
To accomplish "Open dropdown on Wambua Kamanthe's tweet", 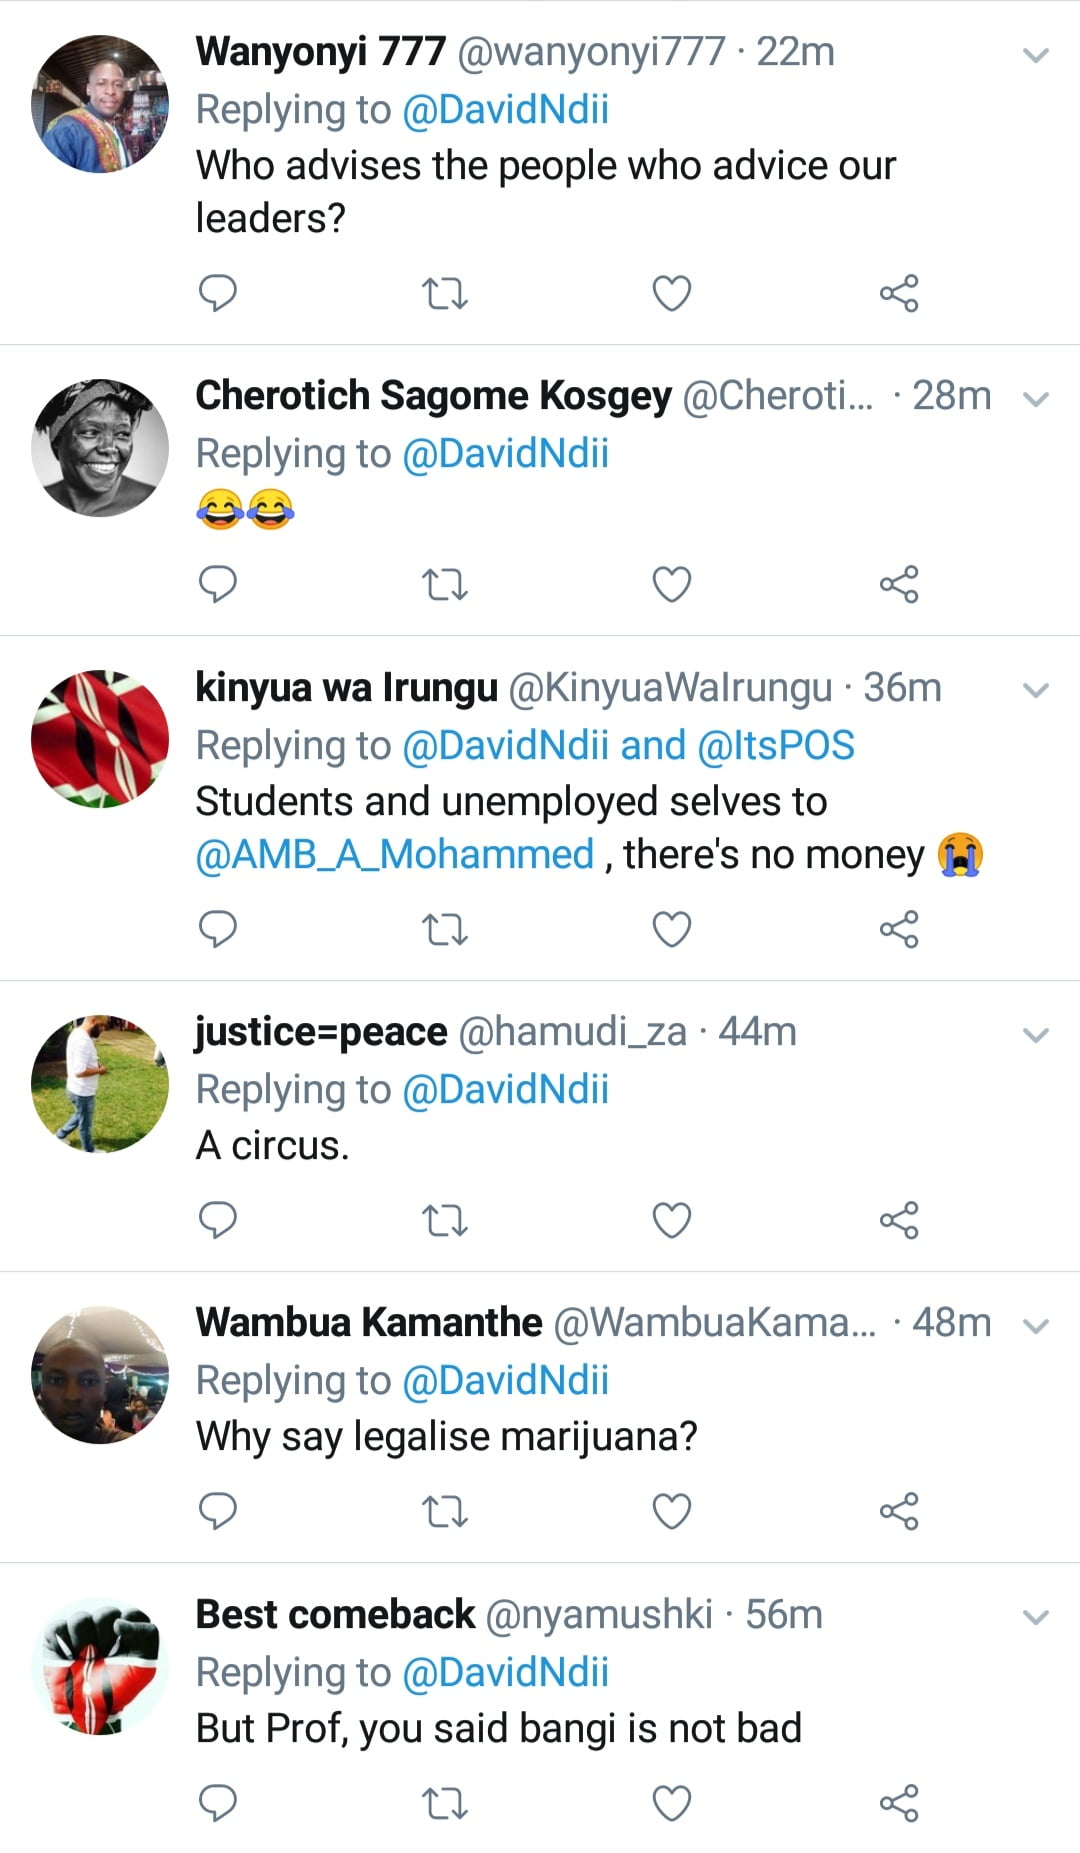I will coord(1037,1326).
